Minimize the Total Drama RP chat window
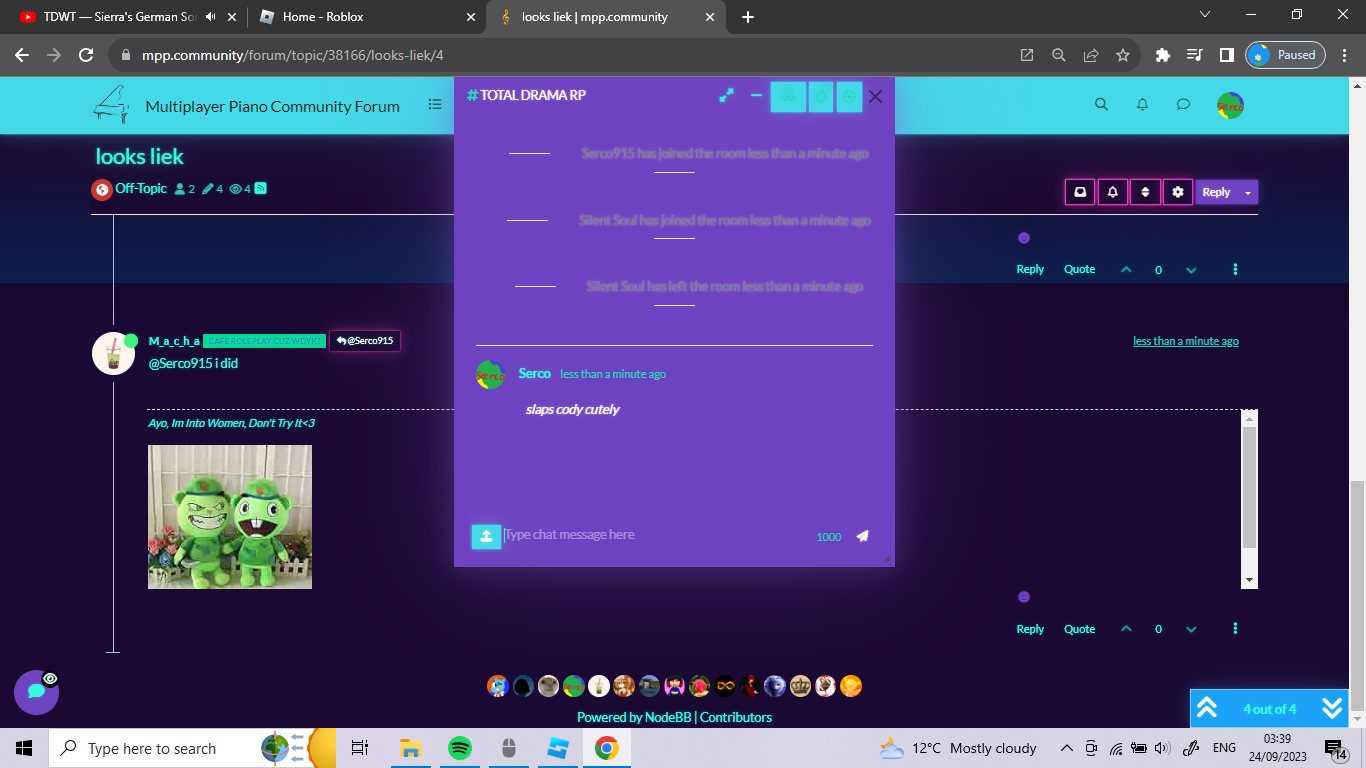Viewport: 1366px width, 768px height. click(x=757, y=95)
